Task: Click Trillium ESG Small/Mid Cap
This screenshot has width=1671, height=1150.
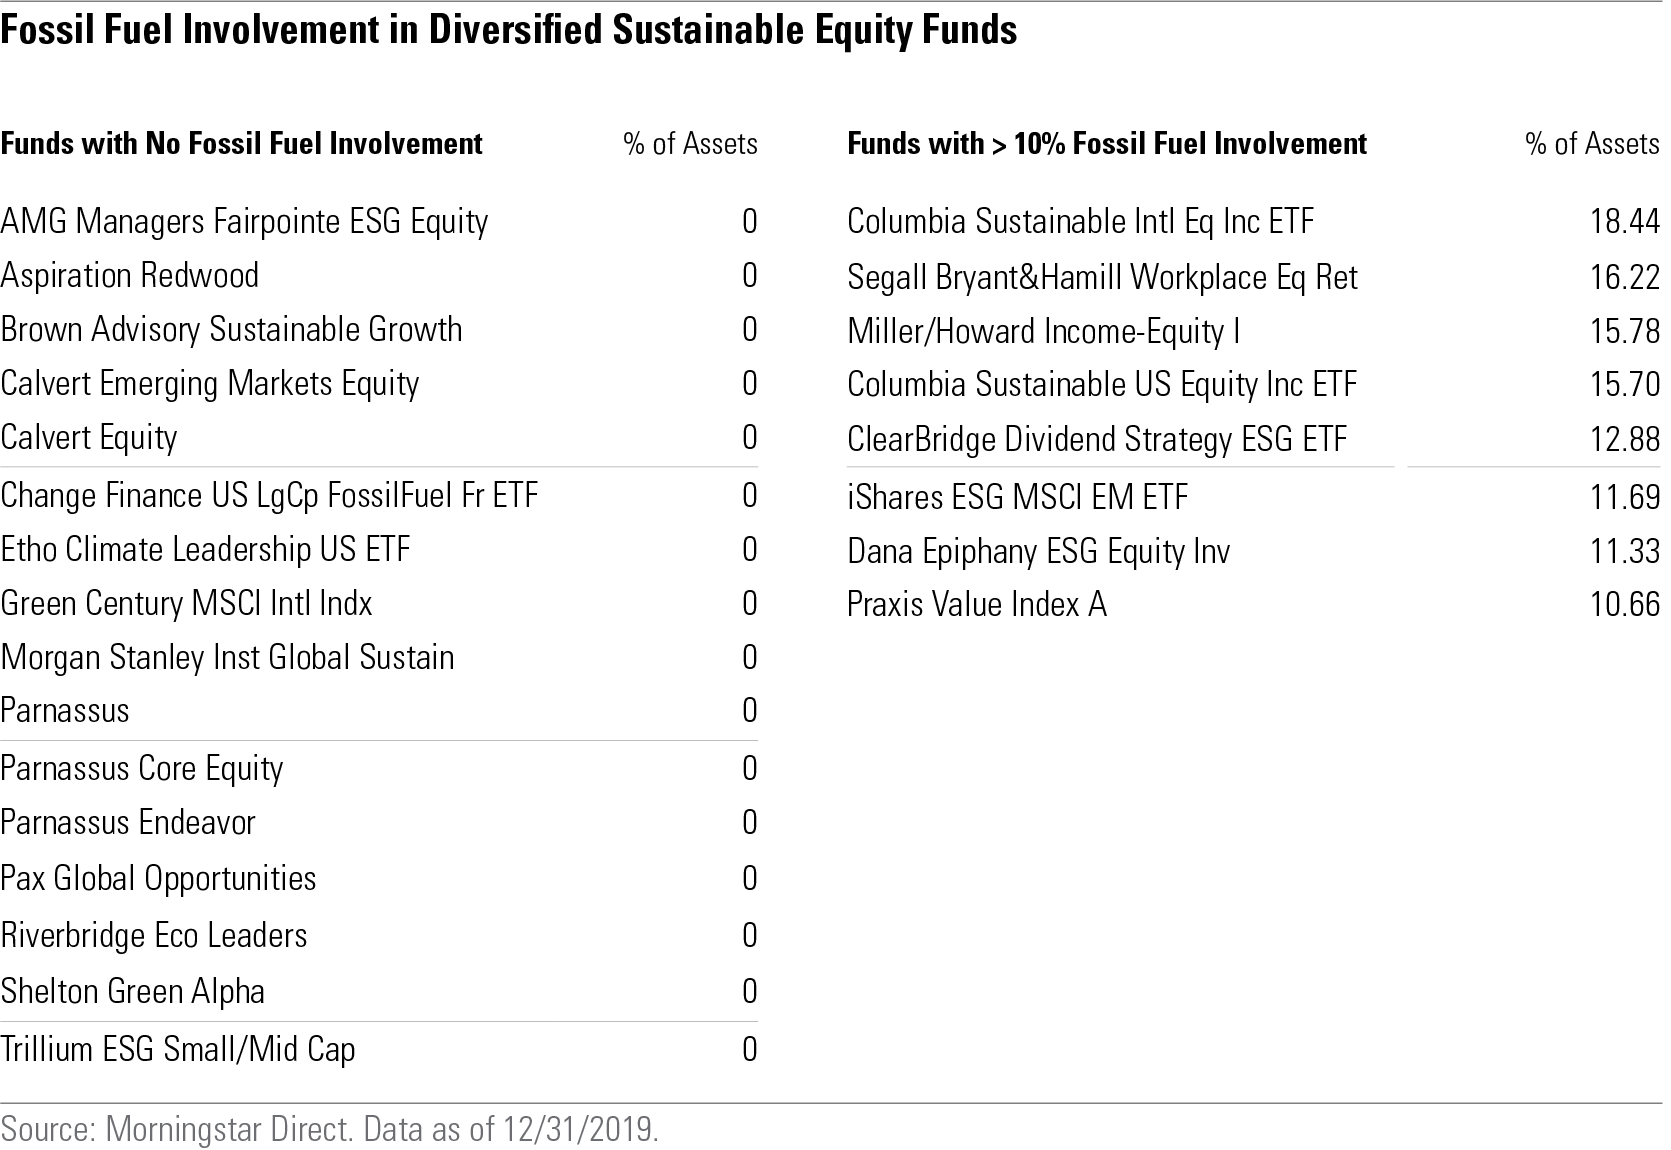Action: 178,1049
